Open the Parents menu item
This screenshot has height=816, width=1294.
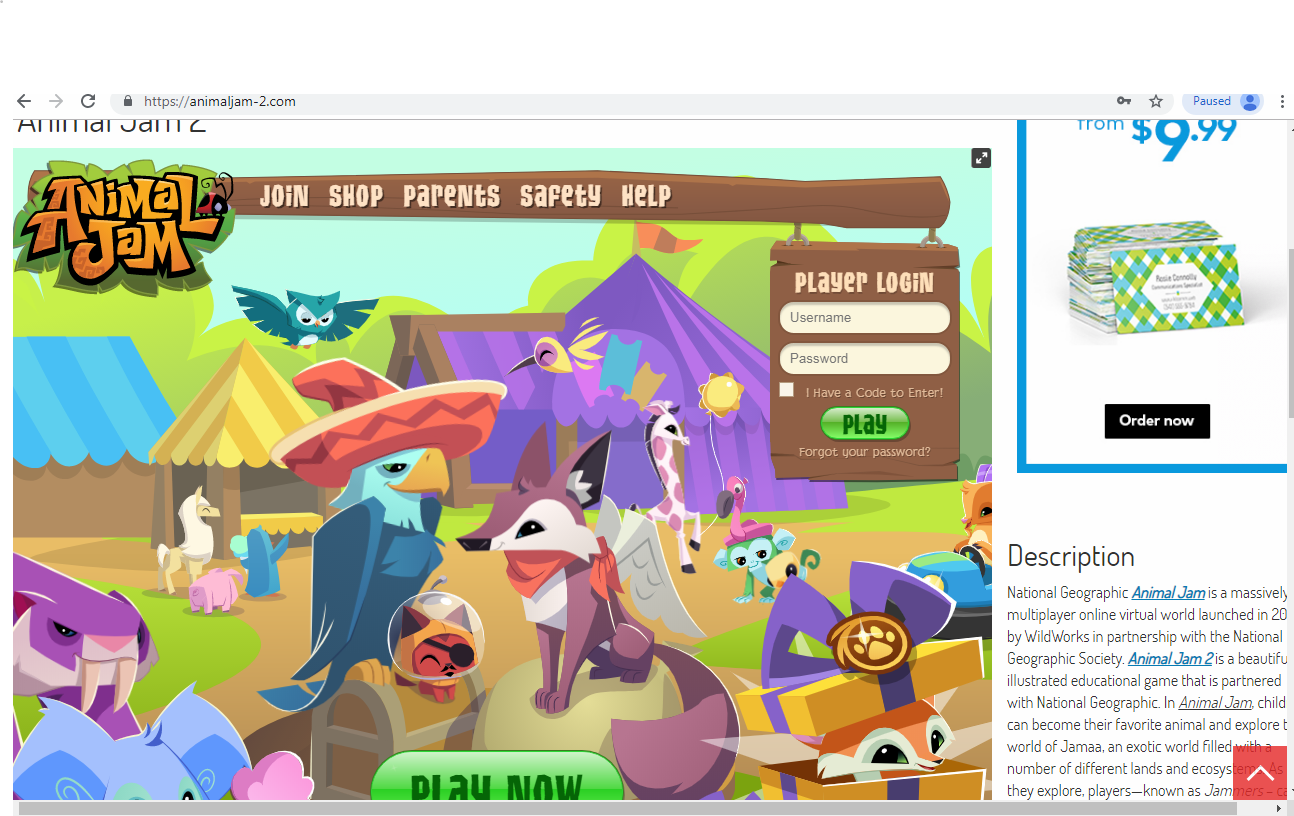(452, 196)
